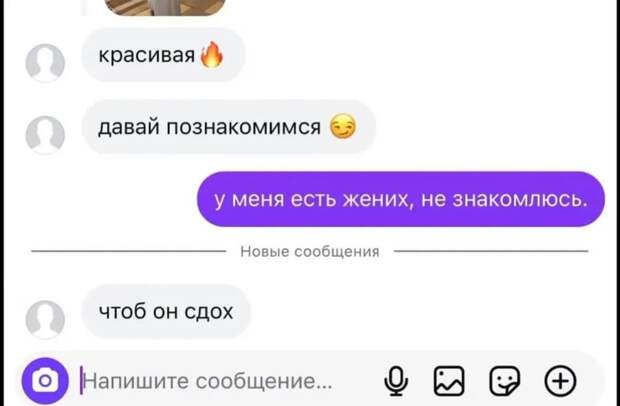Focus the 'Напишите сообщение...' input field
Viewport: 620px width, 406px height.
227,381
